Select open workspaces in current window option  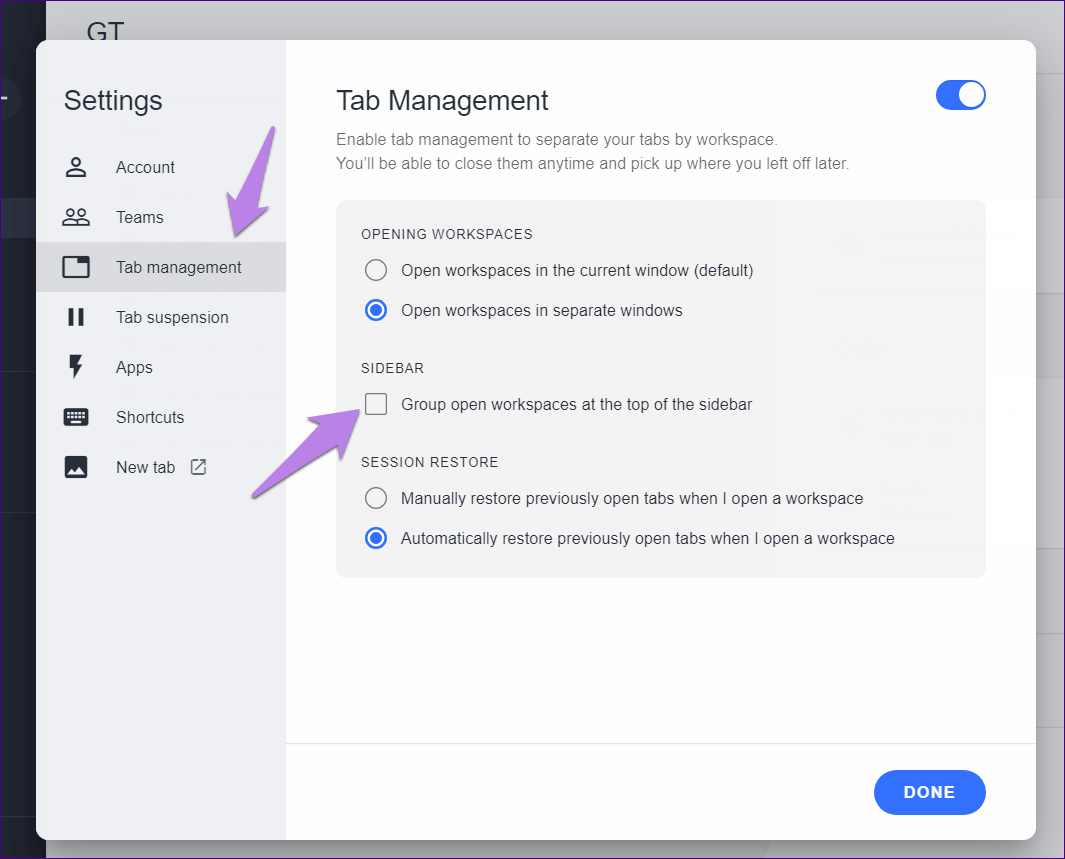pos(376,270)
